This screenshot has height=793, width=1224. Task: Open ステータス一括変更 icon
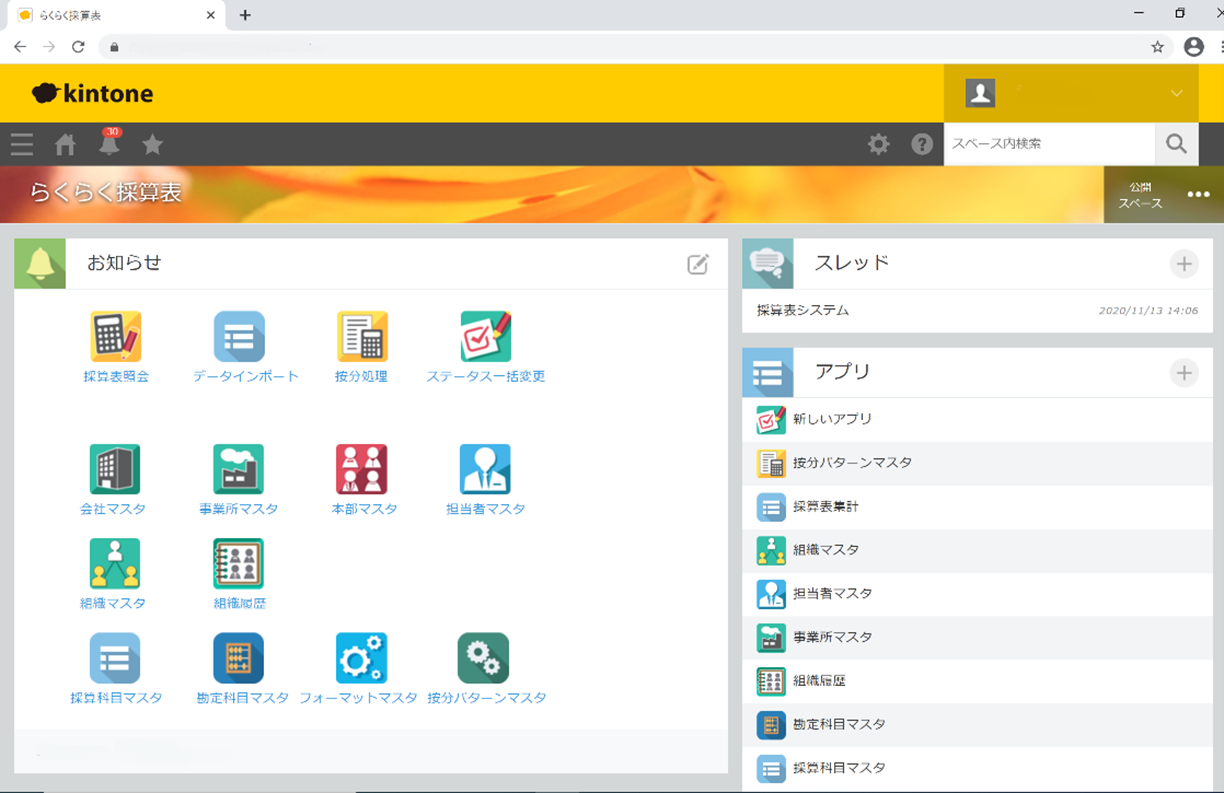485,337
